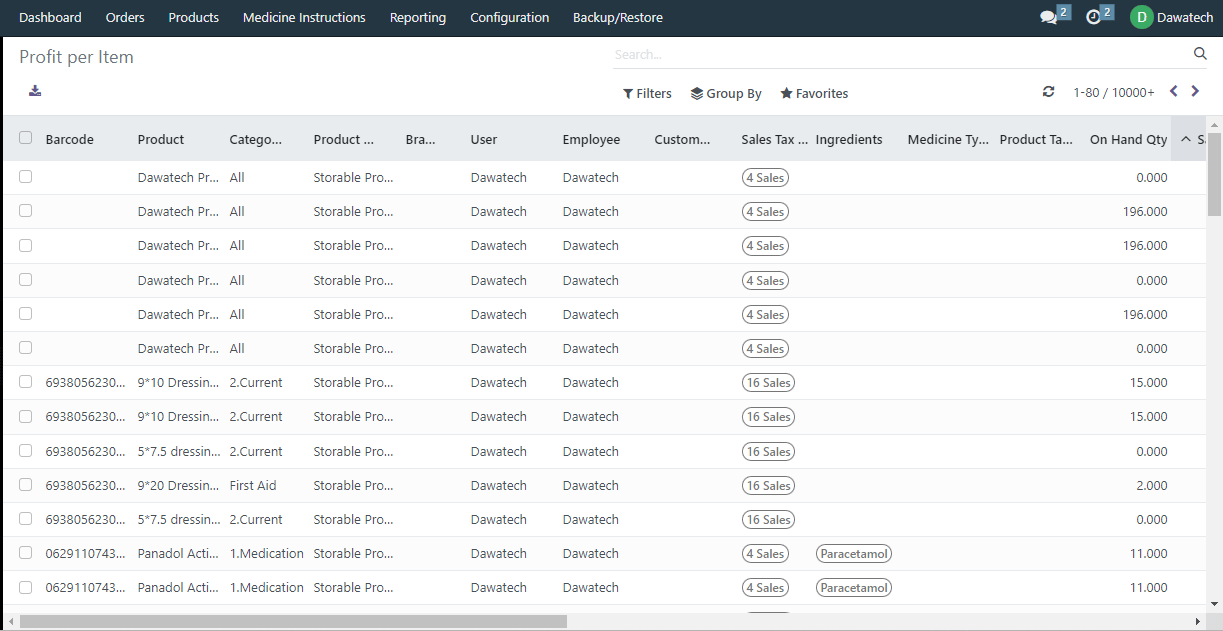Open the Favorites dropdown
The height and width of the screenshot is (631, 1223).
coord(814,93)
